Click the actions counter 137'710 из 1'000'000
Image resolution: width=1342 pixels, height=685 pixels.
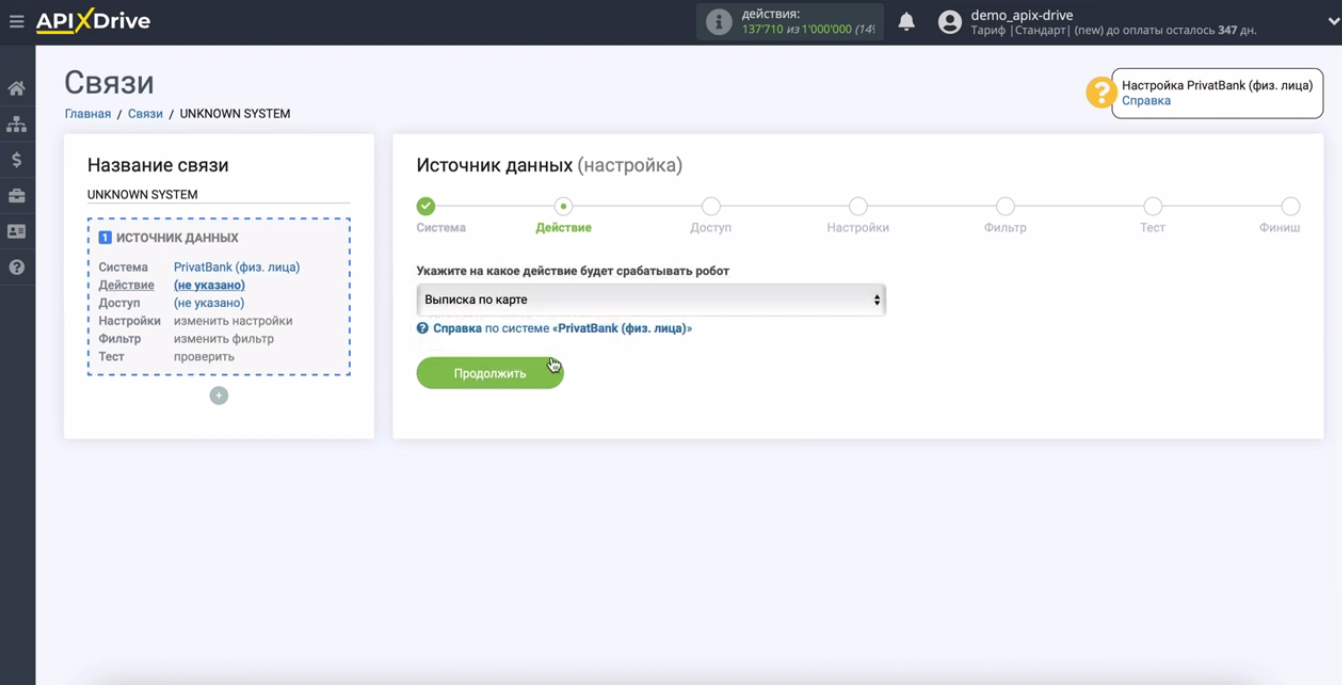(x=808, y=29)
